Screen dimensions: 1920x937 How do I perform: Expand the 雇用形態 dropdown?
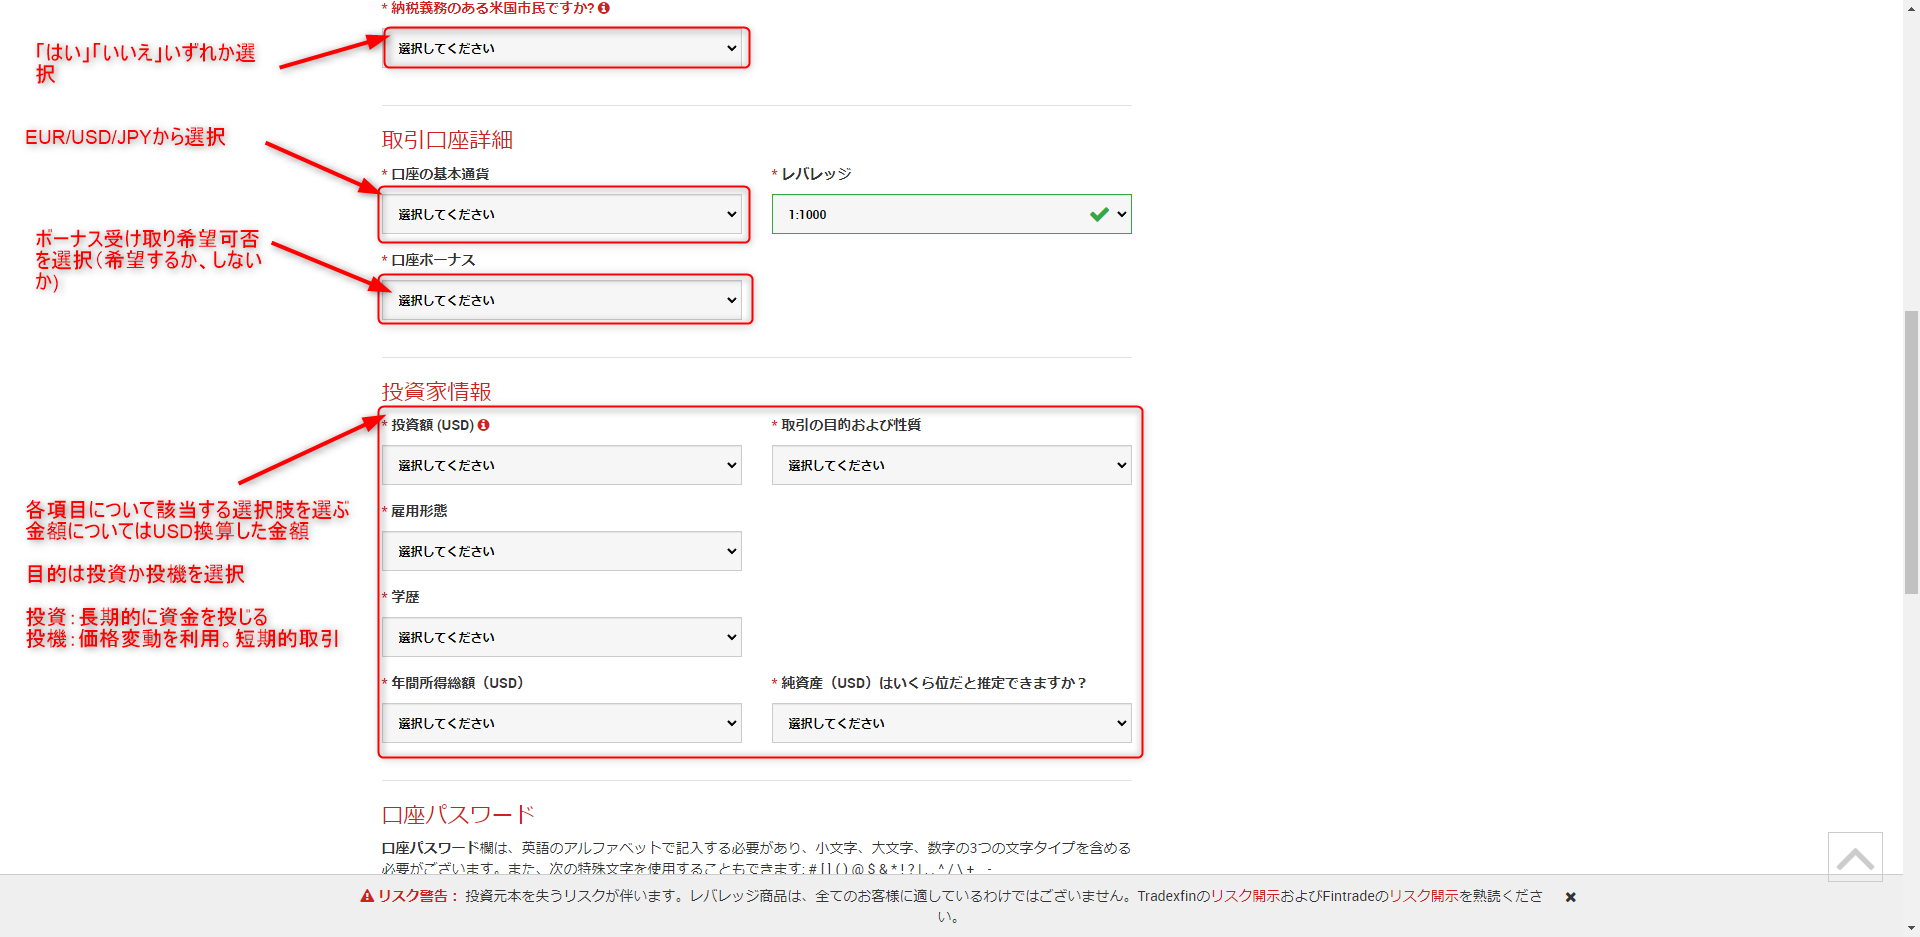coord(562,551)
